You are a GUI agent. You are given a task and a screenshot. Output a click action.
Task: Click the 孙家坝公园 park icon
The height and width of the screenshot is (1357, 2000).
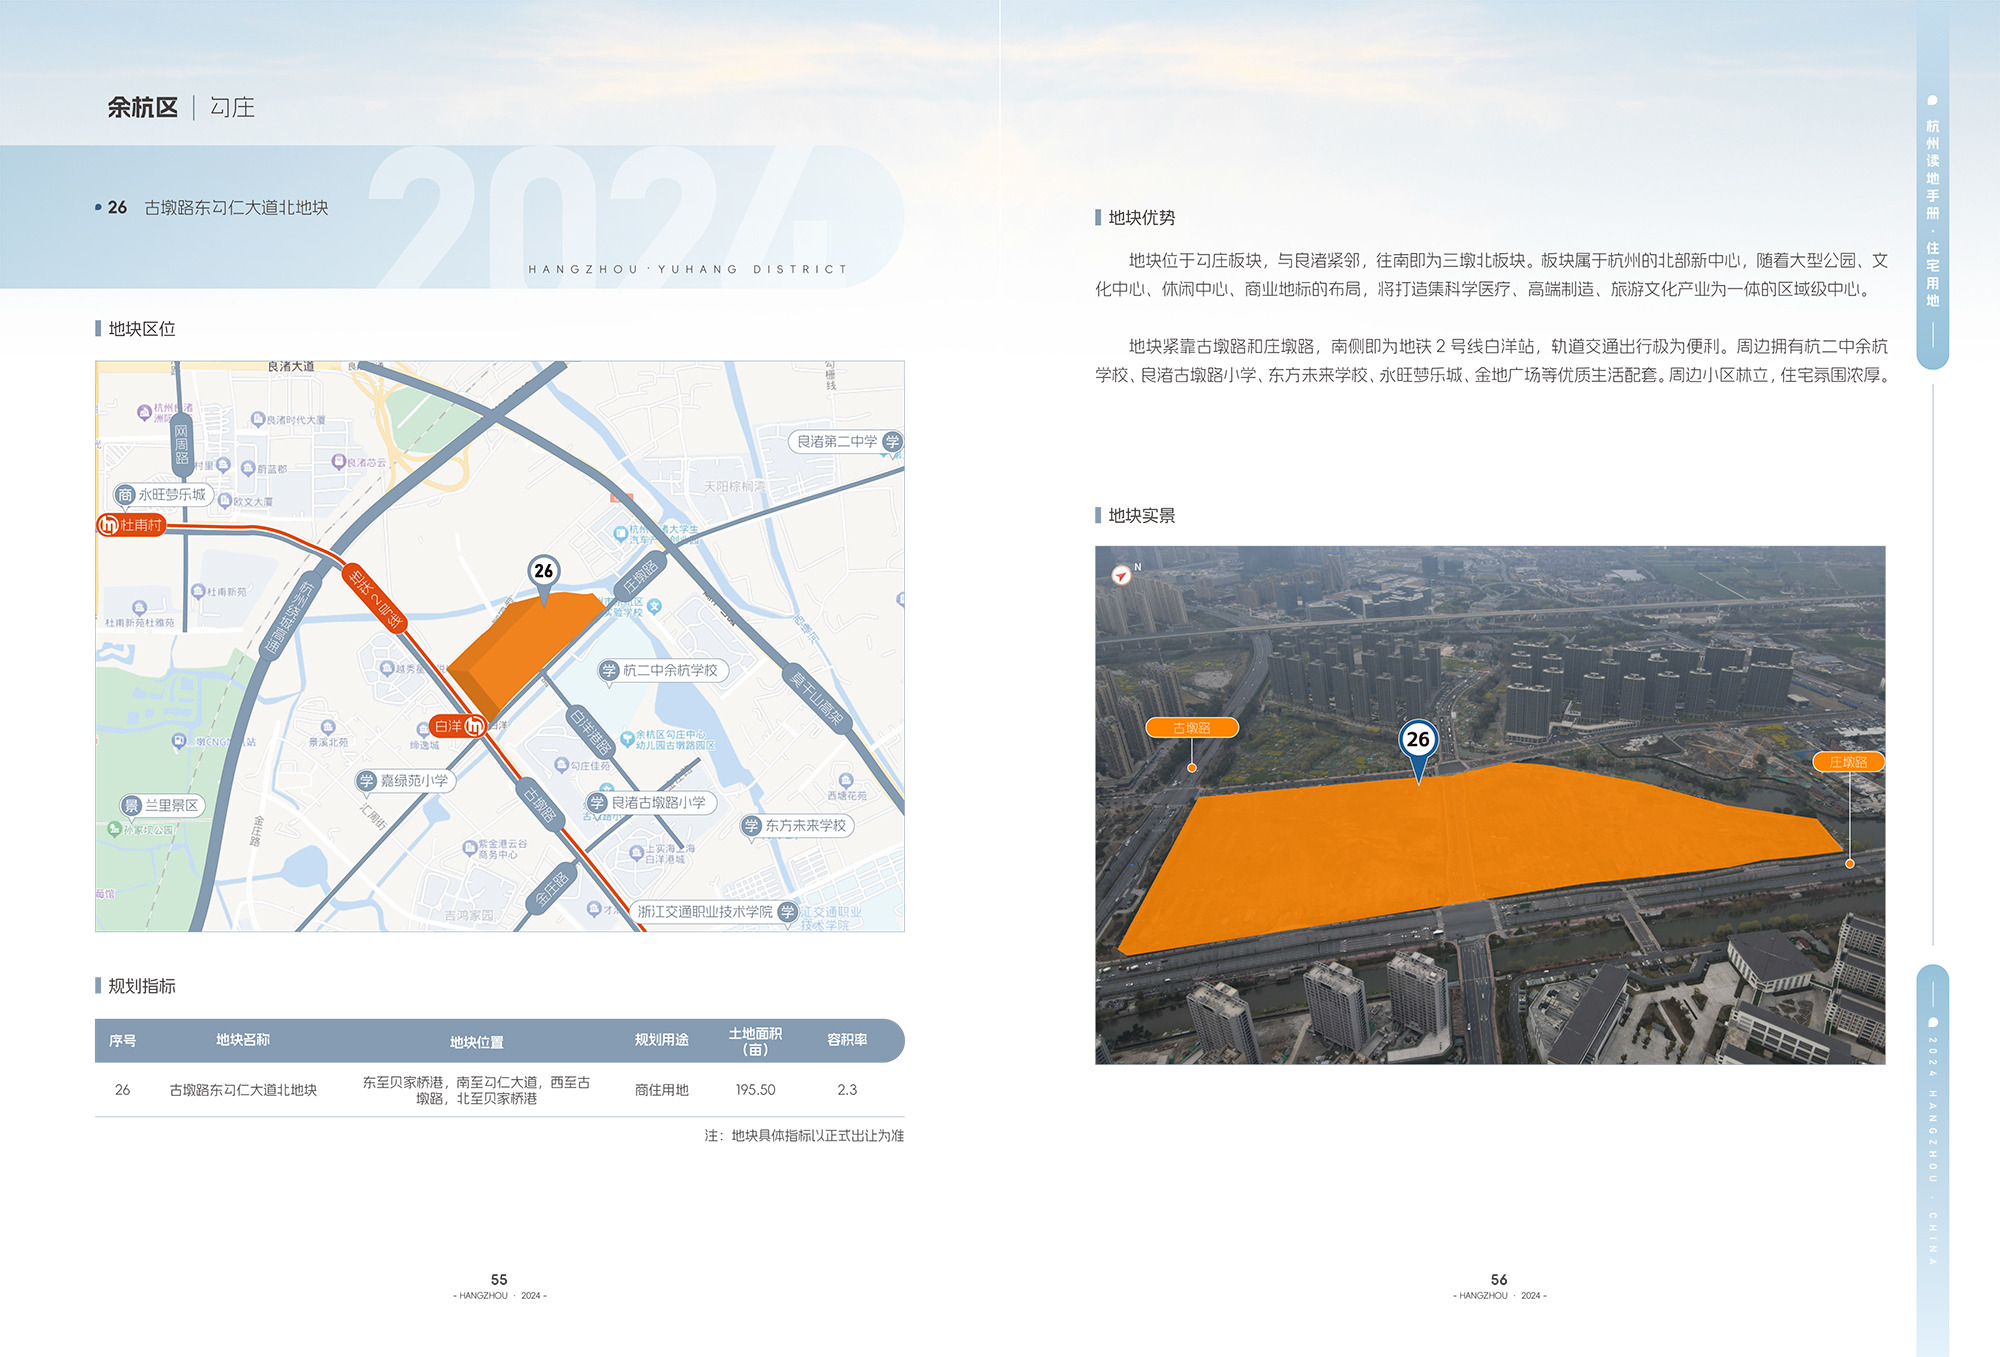[x=114, y=829]
